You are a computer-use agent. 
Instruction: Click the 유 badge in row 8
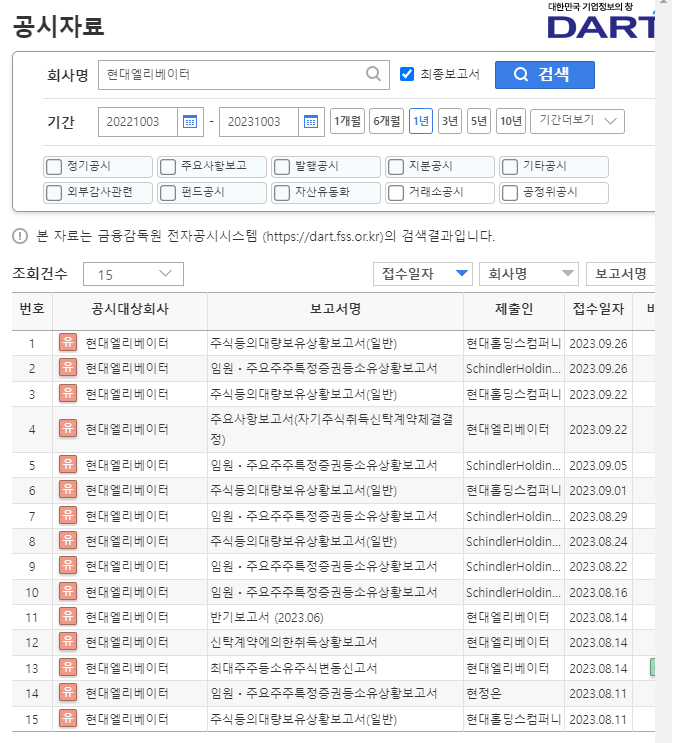coord(68,541)
